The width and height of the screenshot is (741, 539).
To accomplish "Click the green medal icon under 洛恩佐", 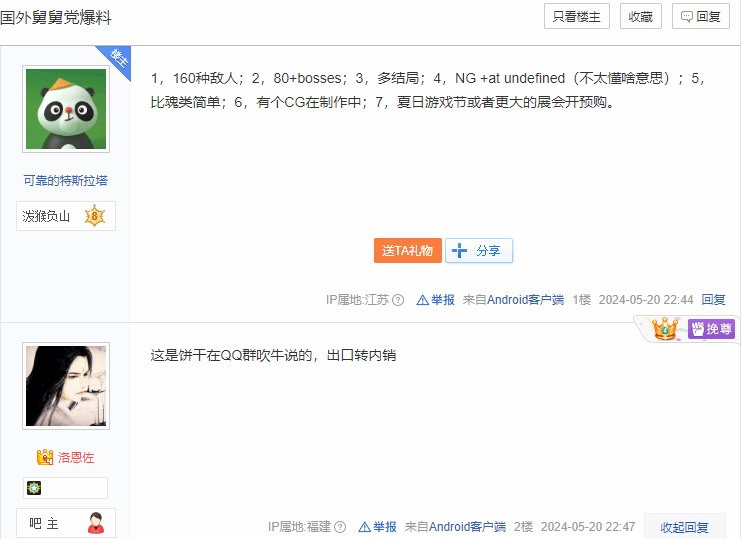I will (x=34, y=488).
